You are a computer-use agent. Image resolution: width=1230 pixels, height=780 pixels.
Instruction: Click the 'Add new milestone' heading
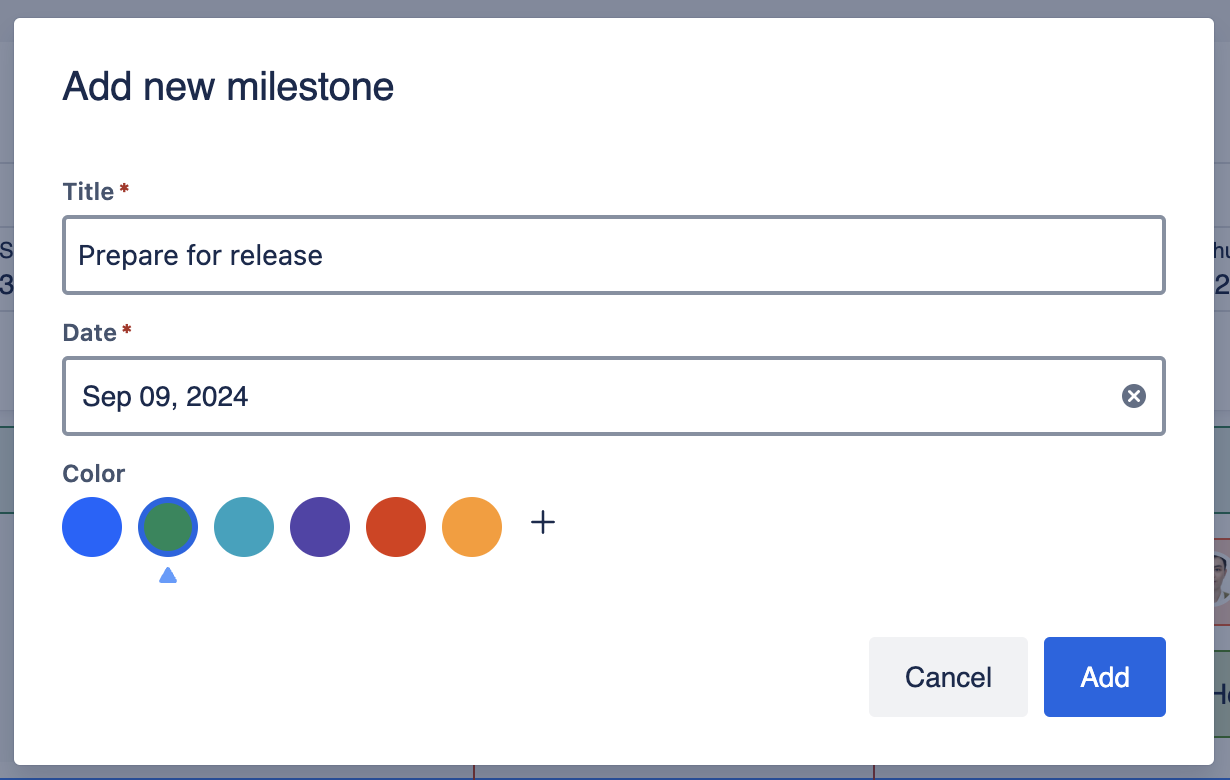228,87
